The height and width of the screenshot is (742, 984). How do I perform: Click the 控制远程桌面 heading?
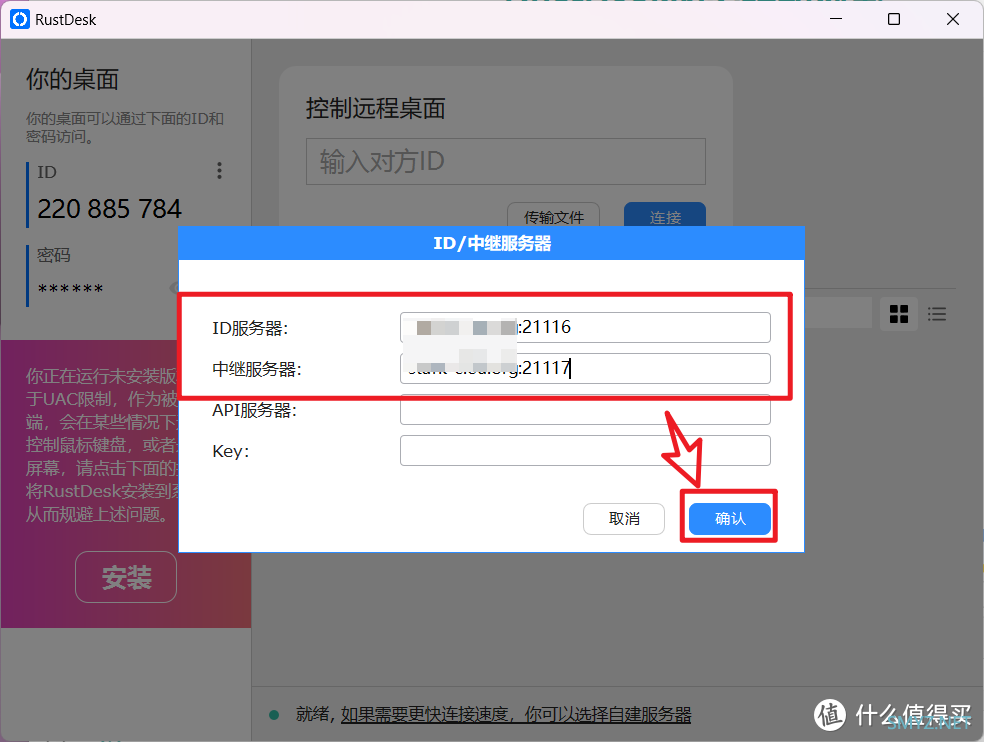(x=375, y=109)
